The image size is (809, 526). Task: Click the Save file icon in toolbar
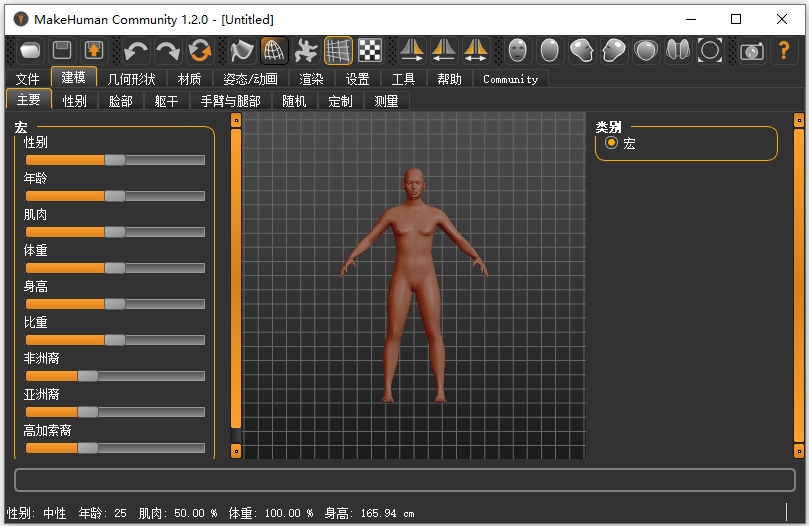[x=62, y=50]
